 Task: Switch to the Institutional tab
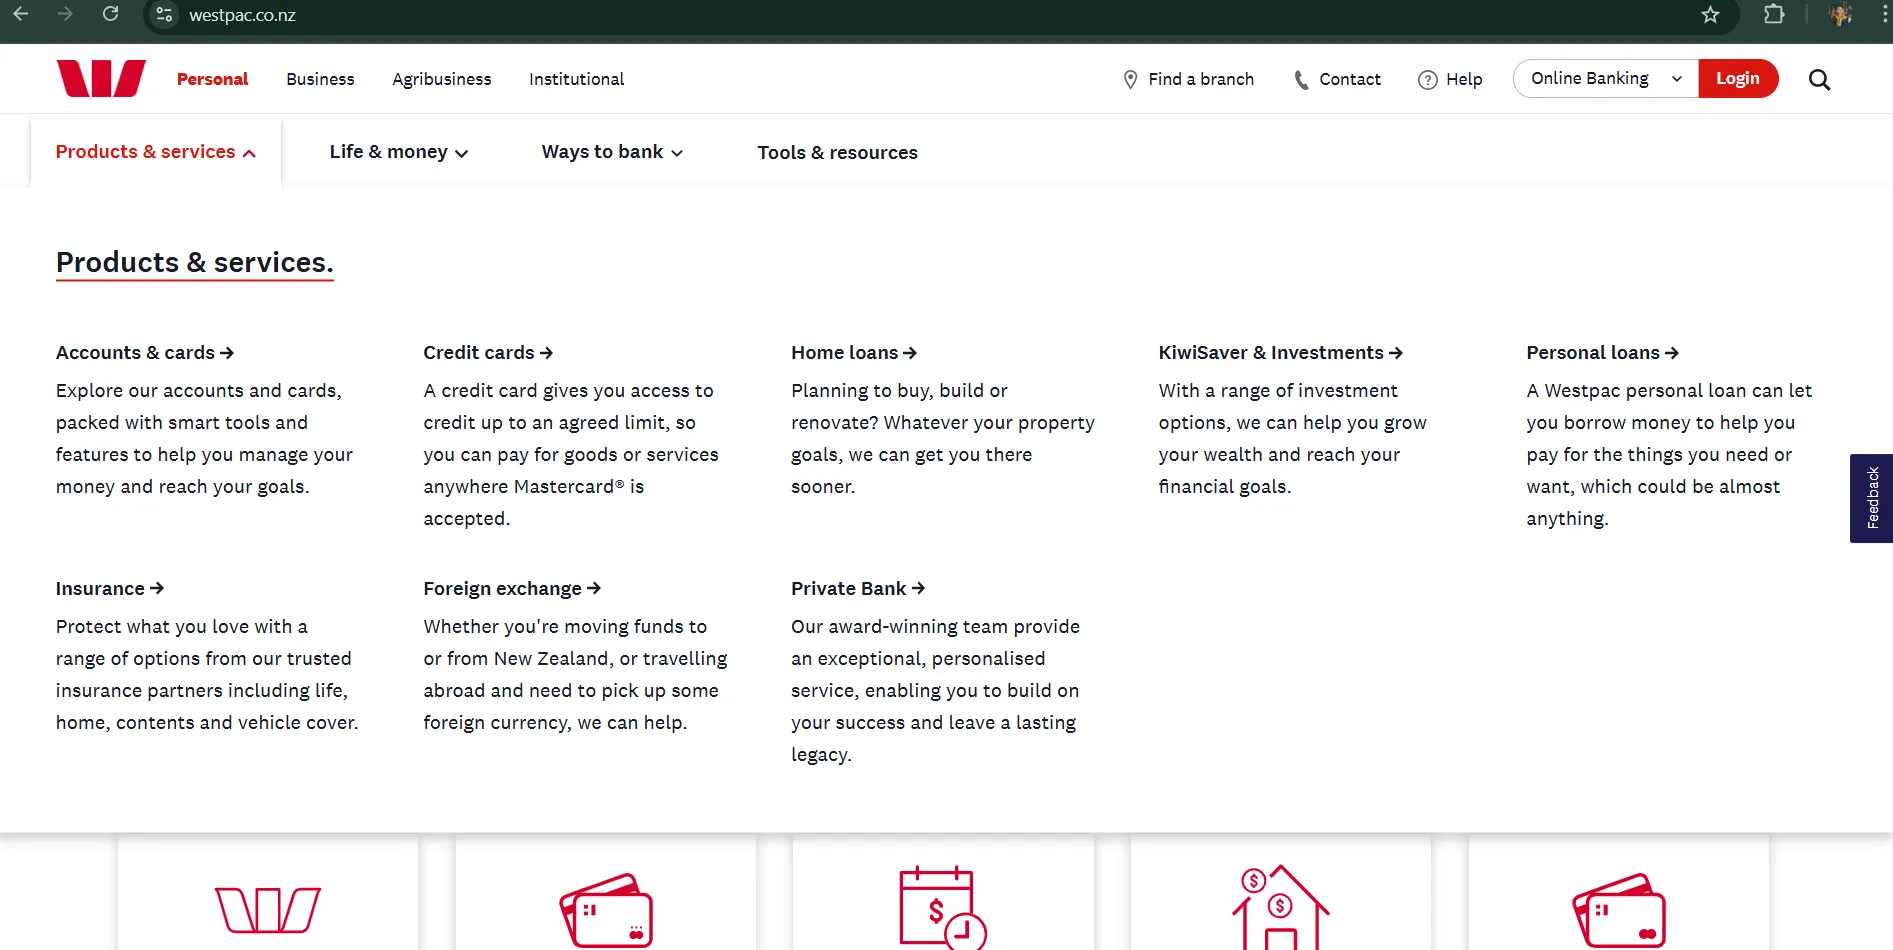[576, 79]
